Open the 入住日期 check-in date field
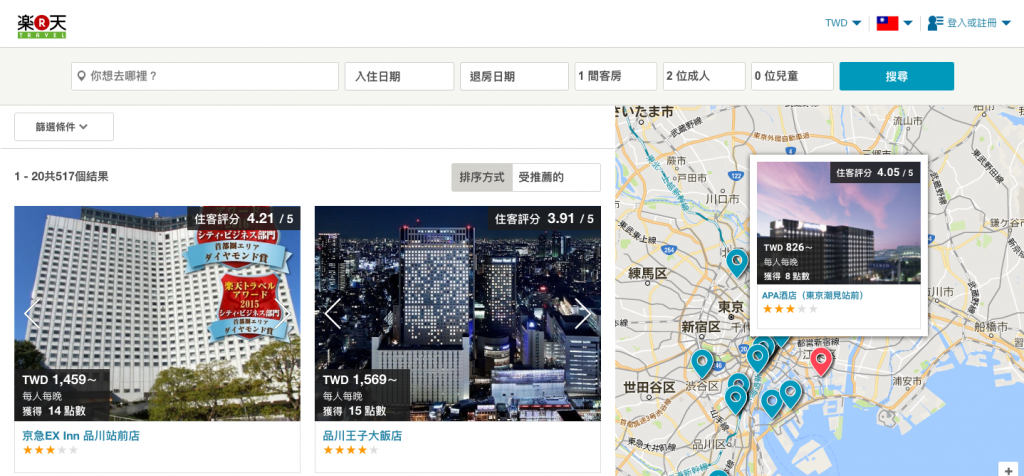 pos(399,76)
